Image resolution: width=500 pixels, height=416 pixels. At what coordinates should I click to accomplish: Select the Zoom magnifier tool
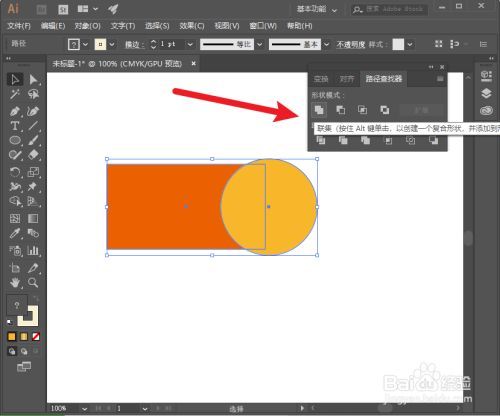click(x=33, y=283)
